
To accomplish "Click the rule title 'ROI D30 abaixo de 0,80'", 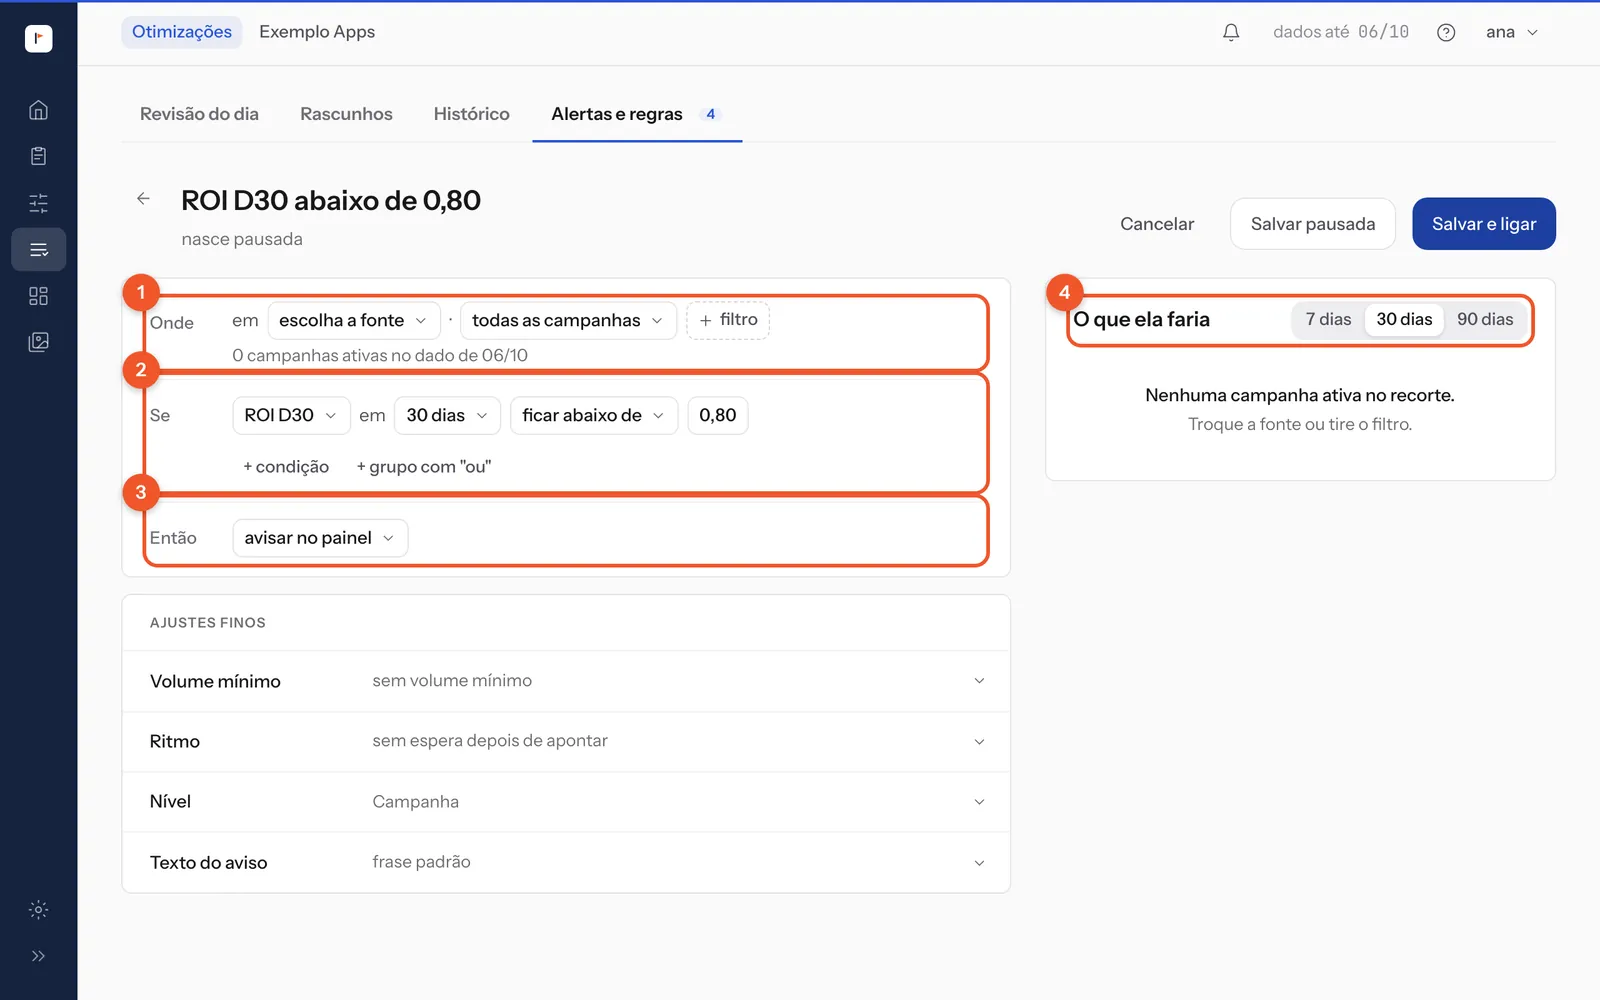I will click(x=331, y=200).
